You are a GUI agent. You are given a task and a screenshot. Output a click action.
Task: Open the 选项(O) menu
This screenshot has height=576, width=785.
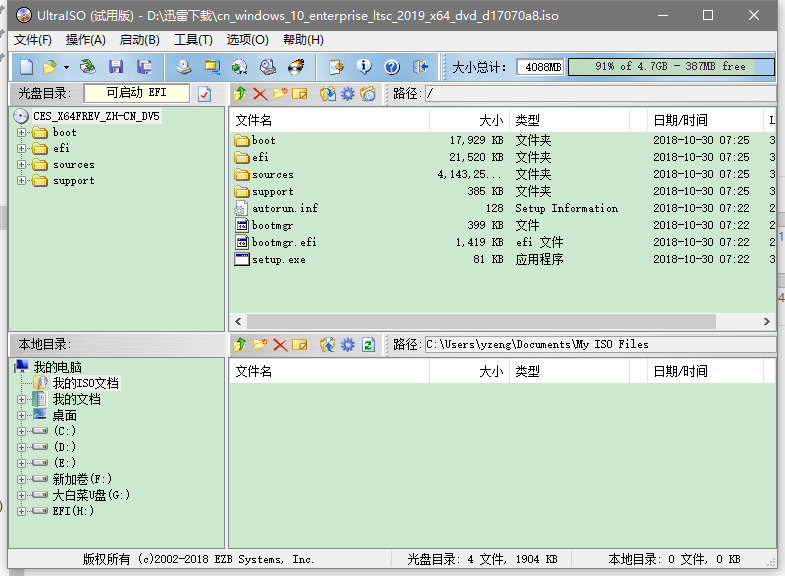247,40
